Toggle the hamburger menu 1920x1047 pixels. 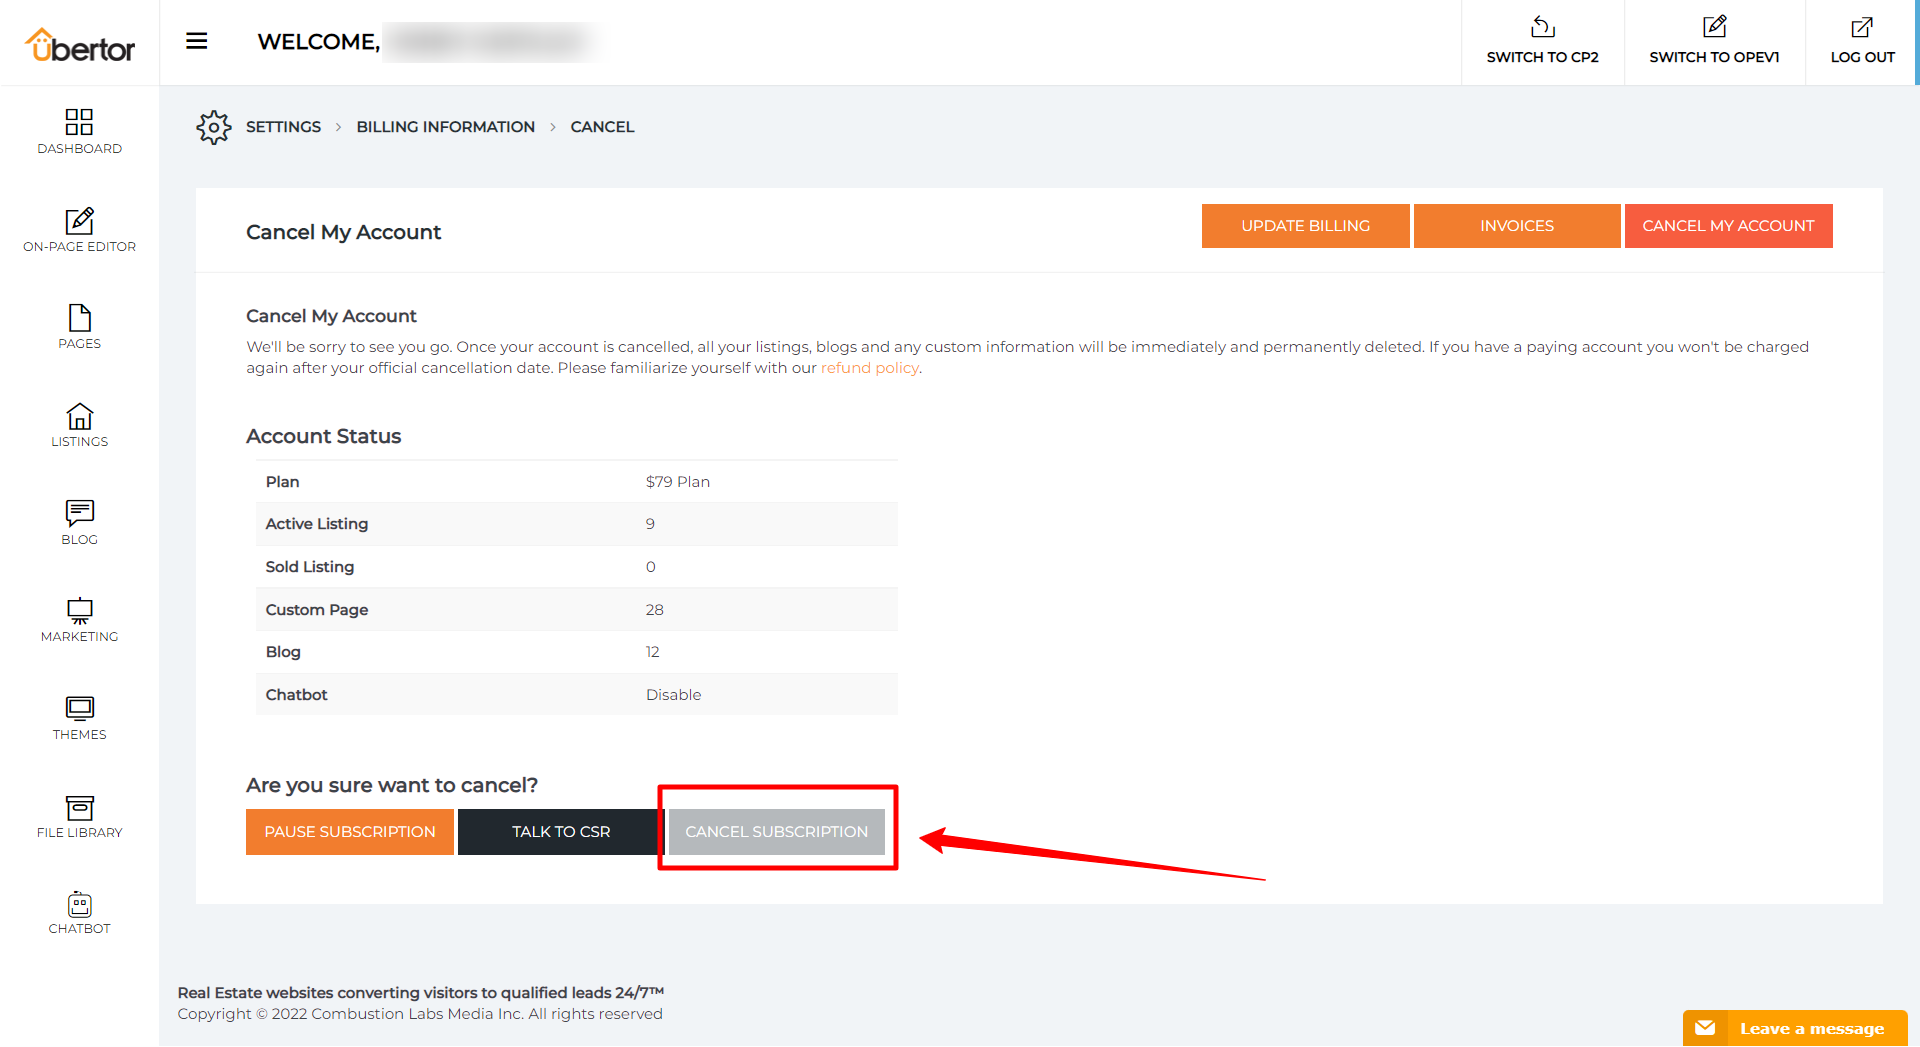tap(197, 41)
